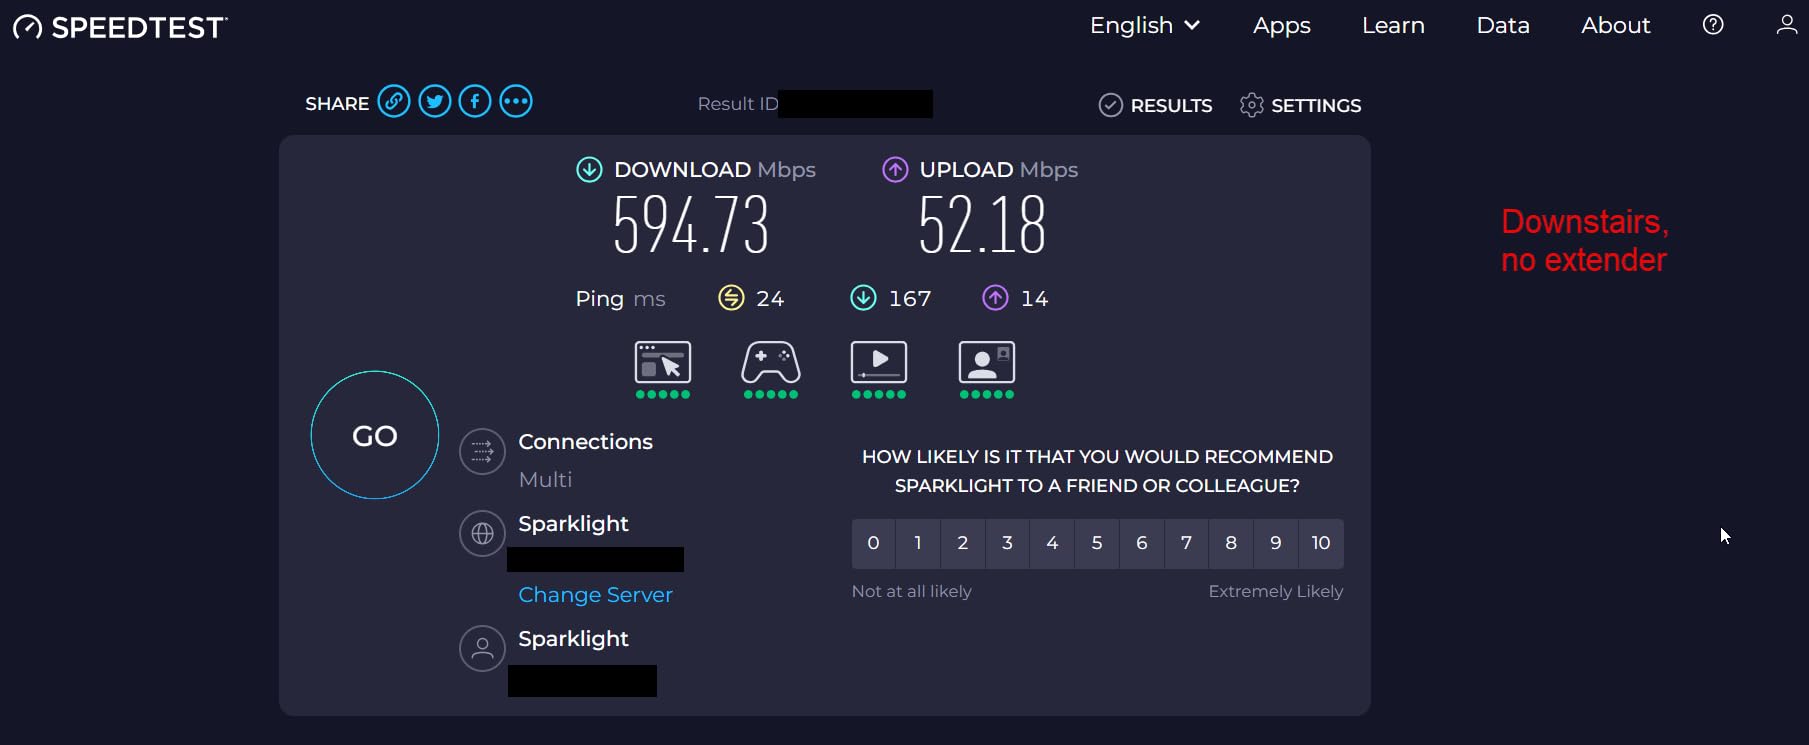The width and height of the screenshot is (1809, 745).
Task: Click the Connections mode icon
Action: pyautogui.click(x=482, y=452)
